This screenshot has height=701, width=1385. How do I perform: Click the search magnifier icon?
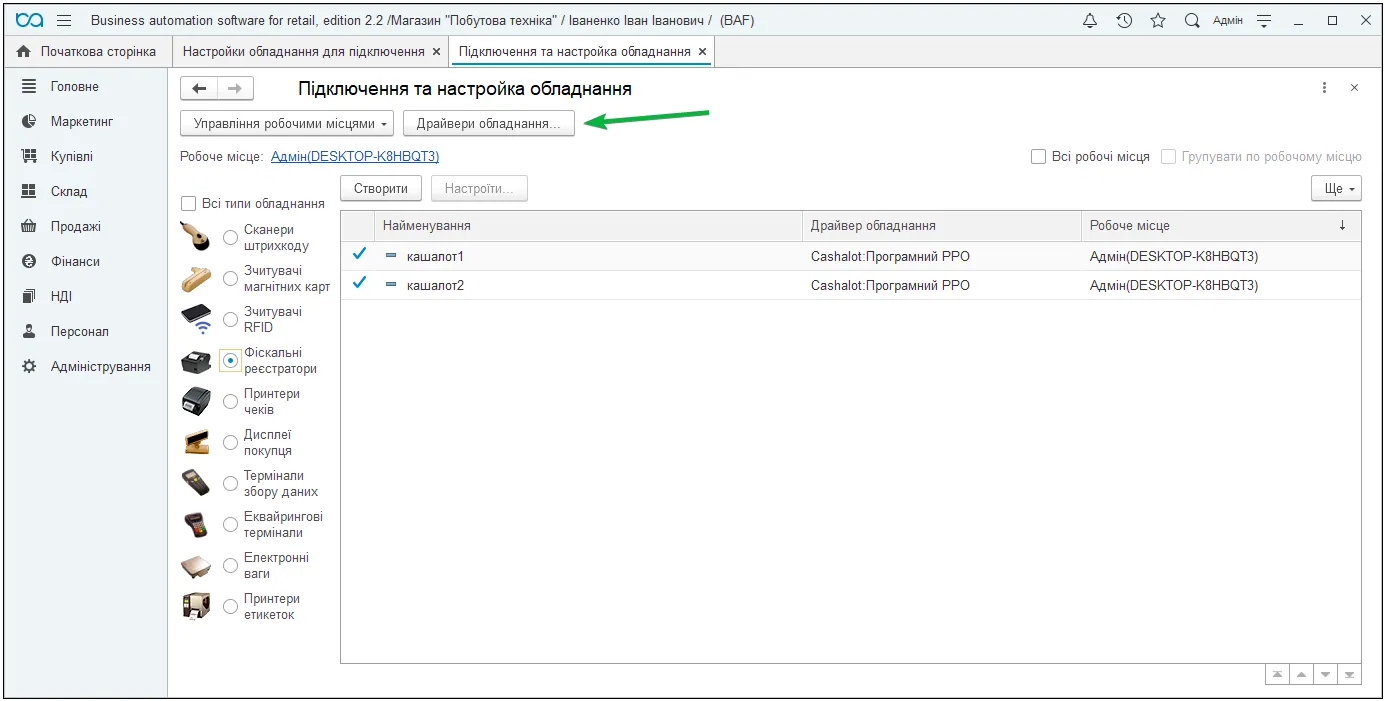coord(1192,20)
